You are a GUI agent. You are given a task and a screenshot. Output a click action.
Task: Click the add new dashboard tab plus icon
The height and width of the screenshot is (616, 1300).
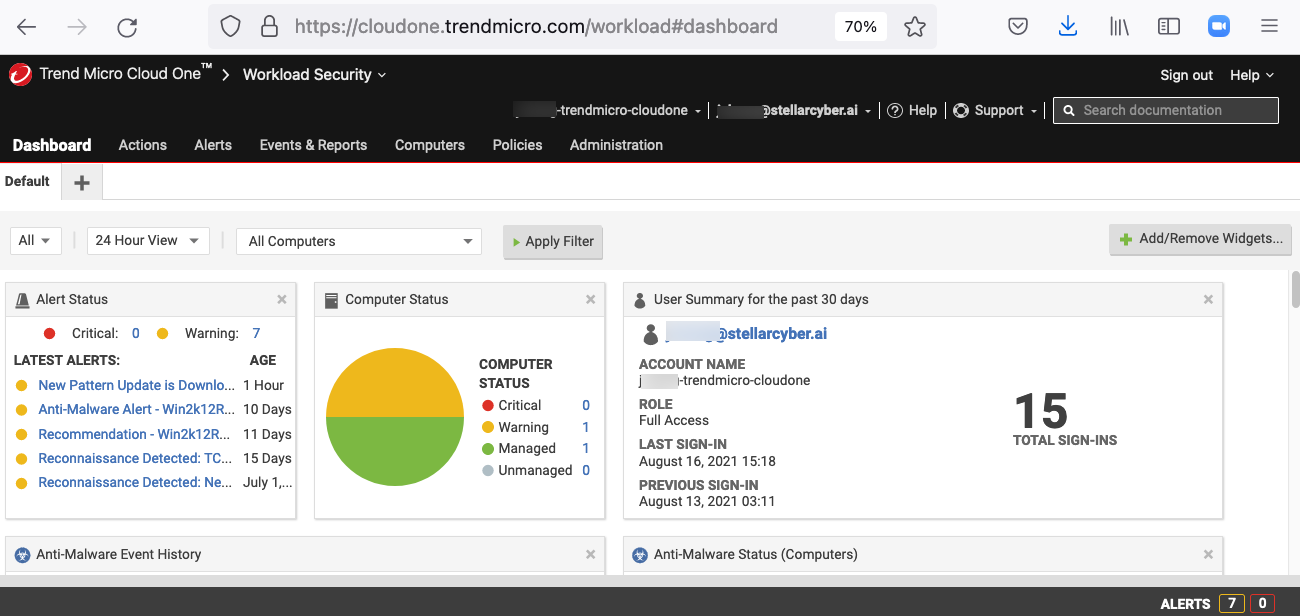pyautogui.click(x=82, y=182)
